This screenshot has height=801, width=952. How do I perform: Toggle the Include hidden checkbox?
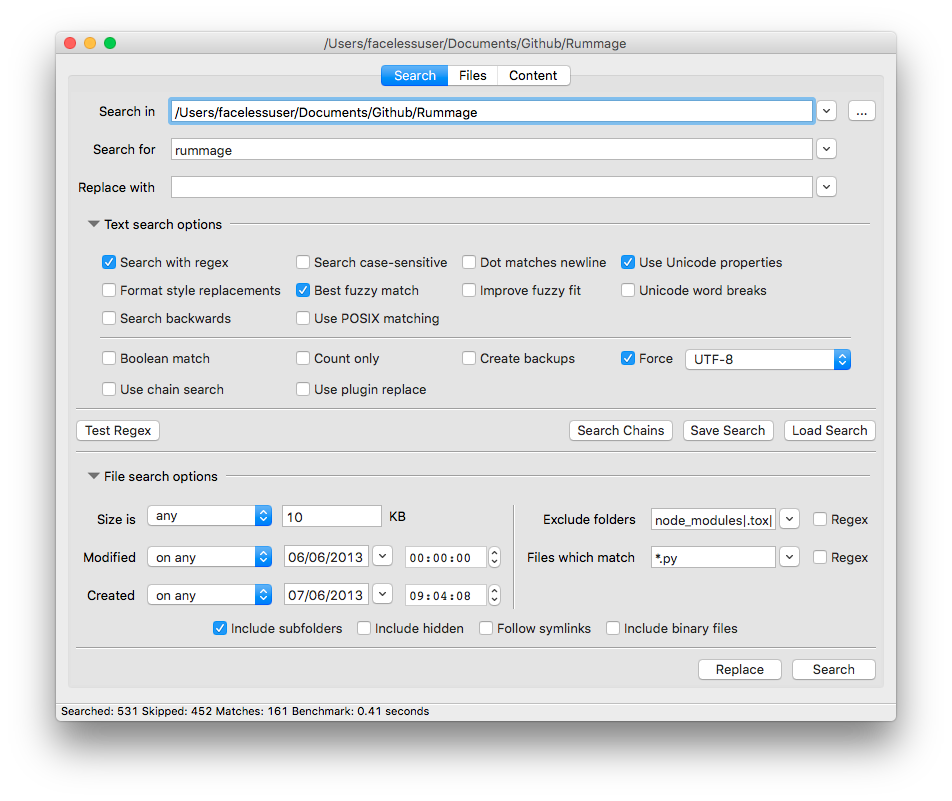click(x=365, y=629)
